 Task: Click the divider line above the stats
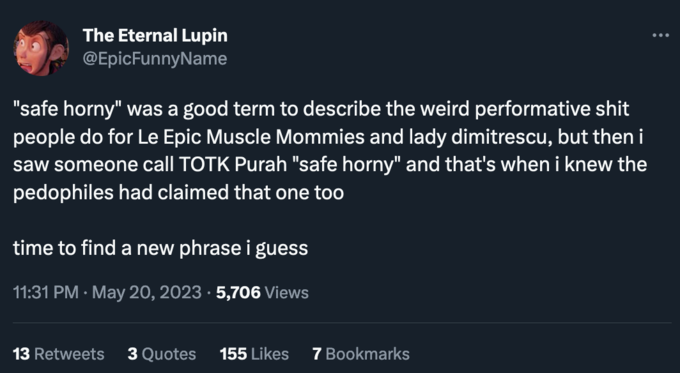[x=342, y=323]
